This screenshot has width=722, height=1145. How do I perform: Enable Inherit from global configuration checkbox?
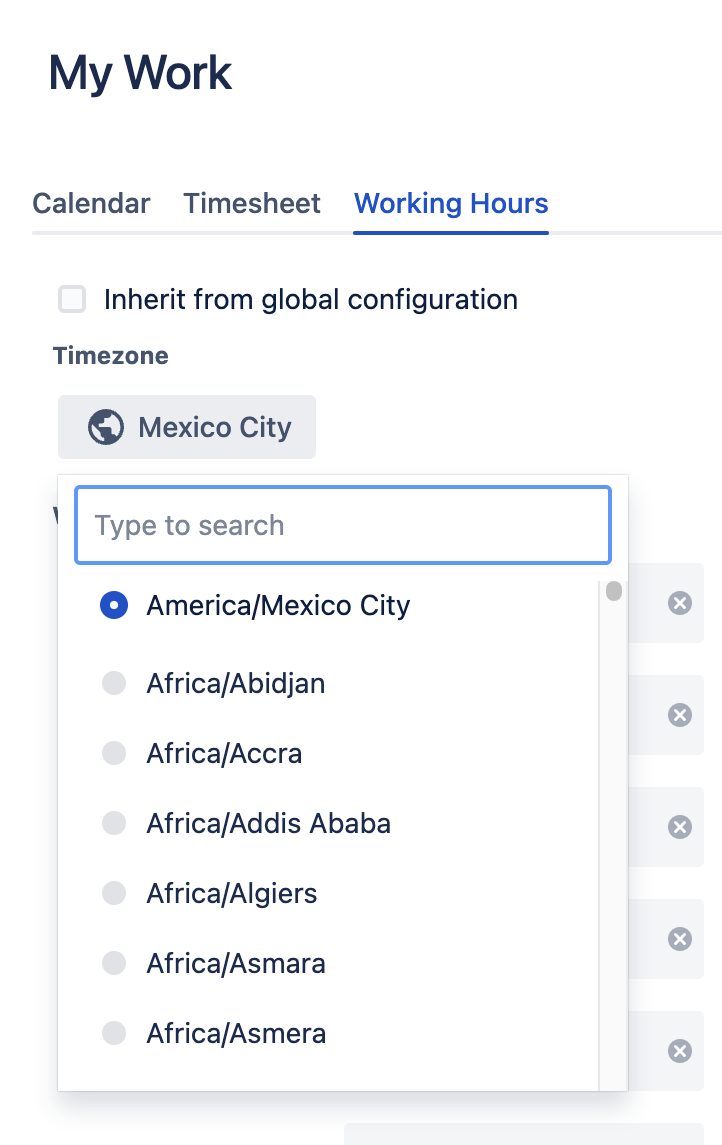72,299
